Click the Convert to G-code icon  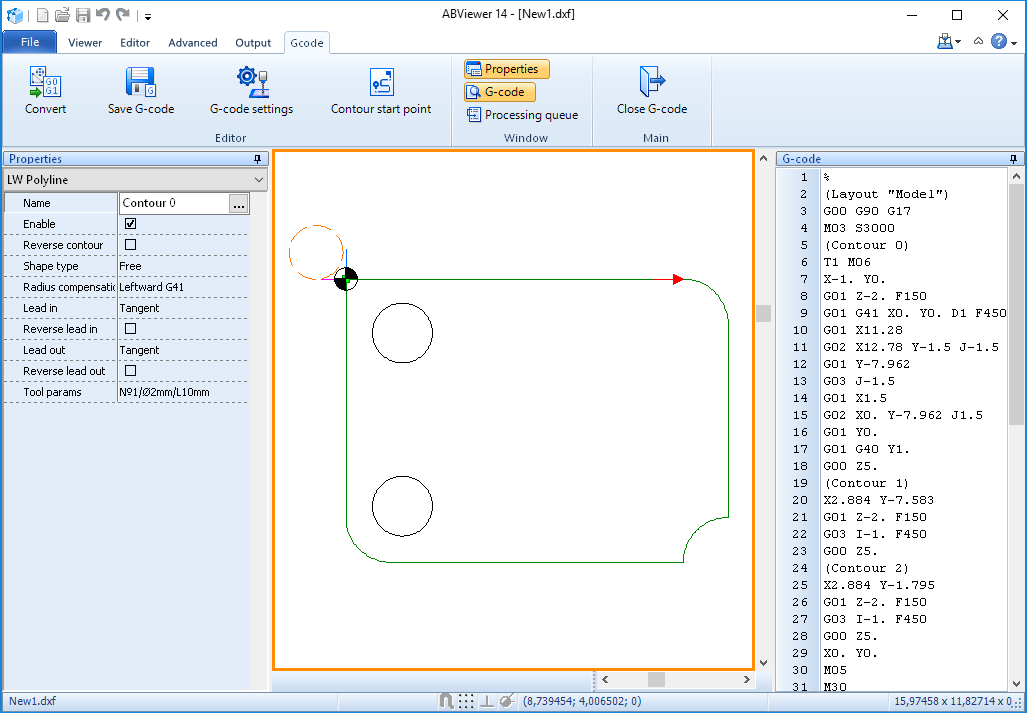(x=45, y=82)
